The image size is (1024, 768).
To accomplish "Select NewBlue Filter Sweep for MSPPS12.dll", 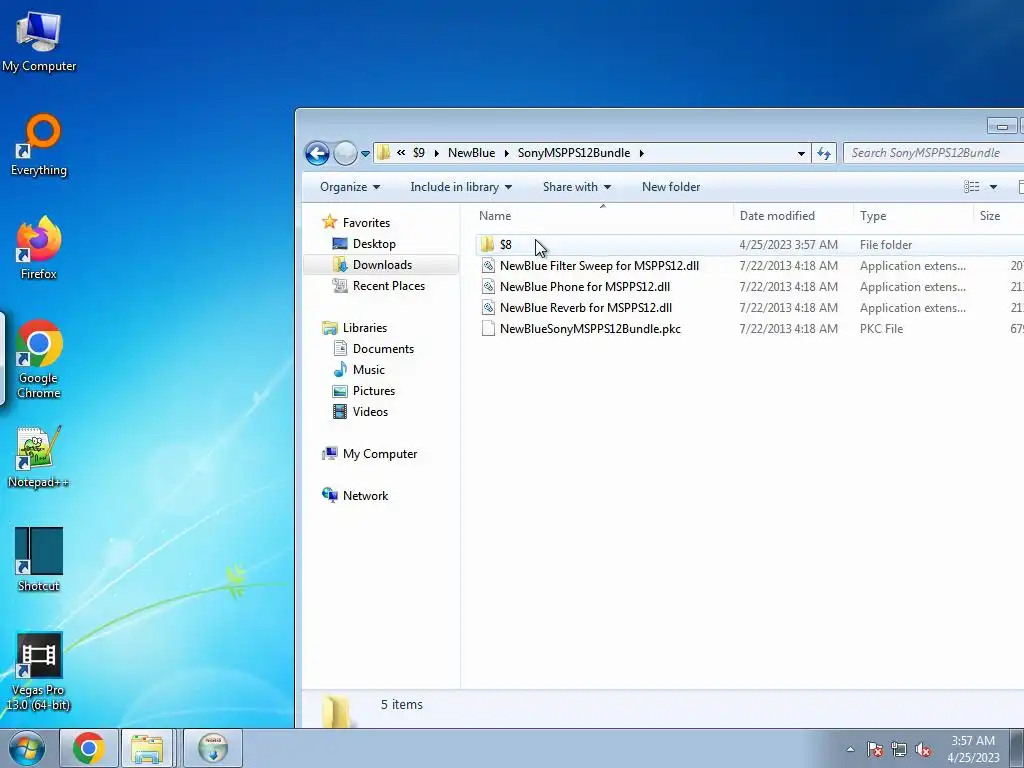I will click(x=599, y=266).
